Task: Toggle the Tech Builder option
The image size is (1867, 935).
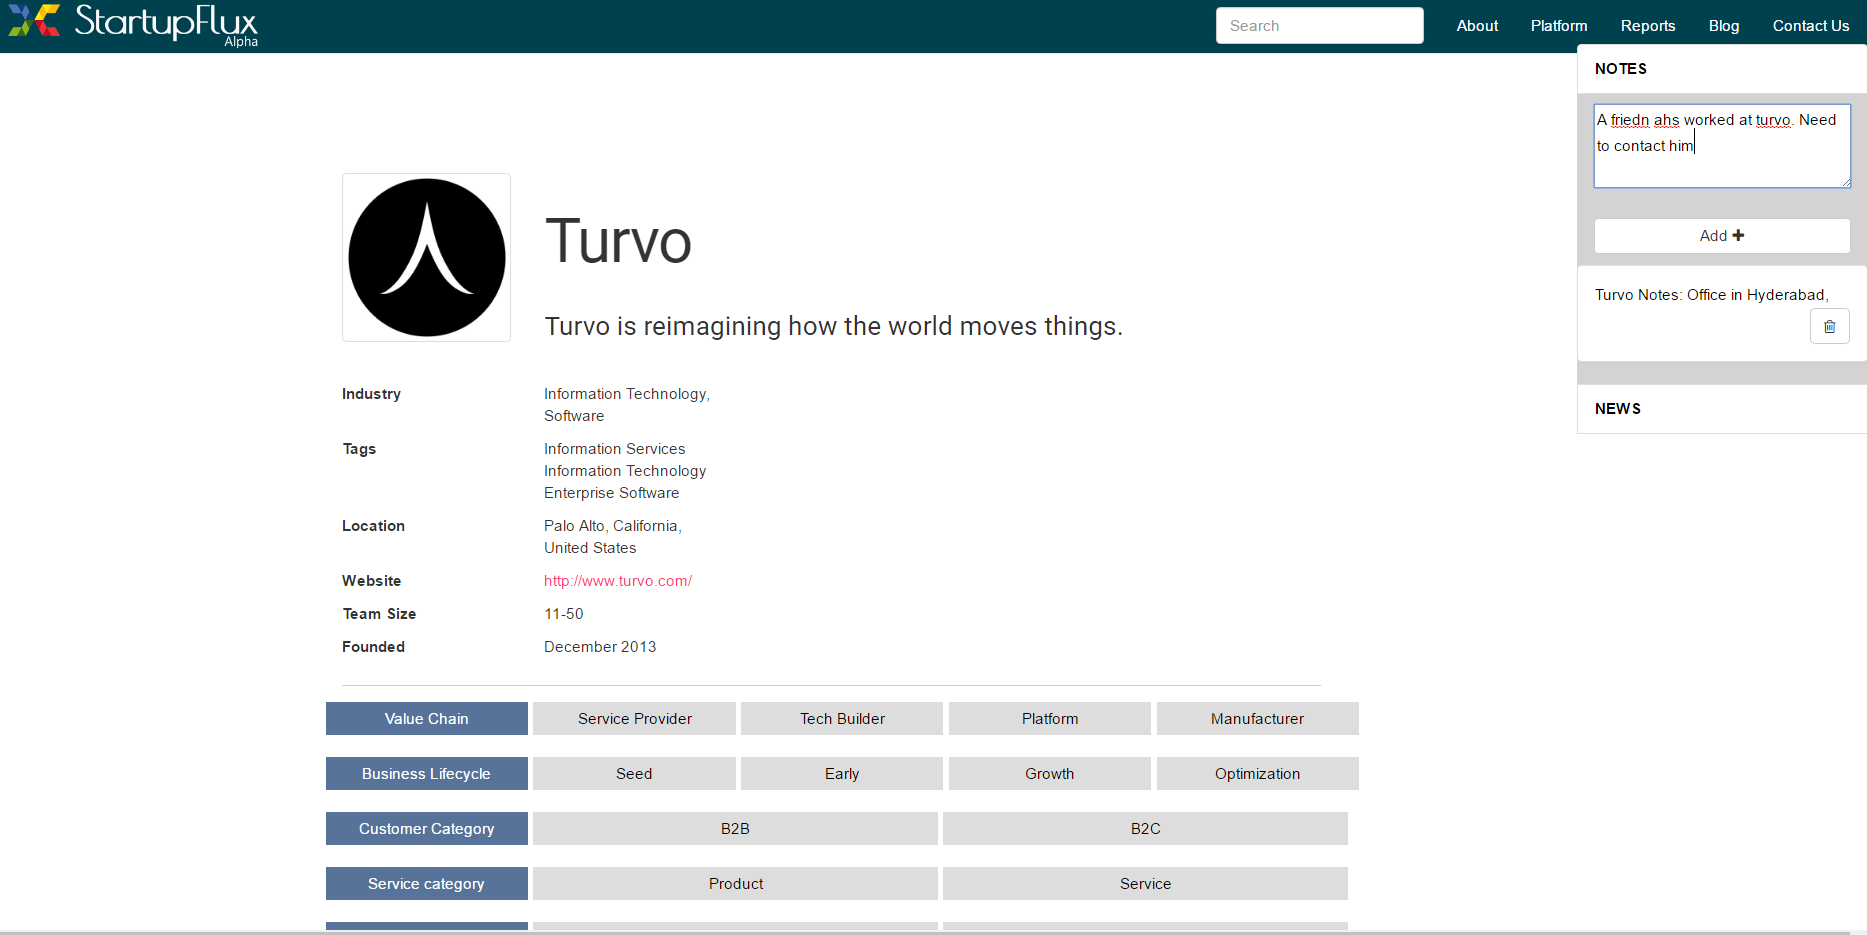Action: tap(842, 719)
